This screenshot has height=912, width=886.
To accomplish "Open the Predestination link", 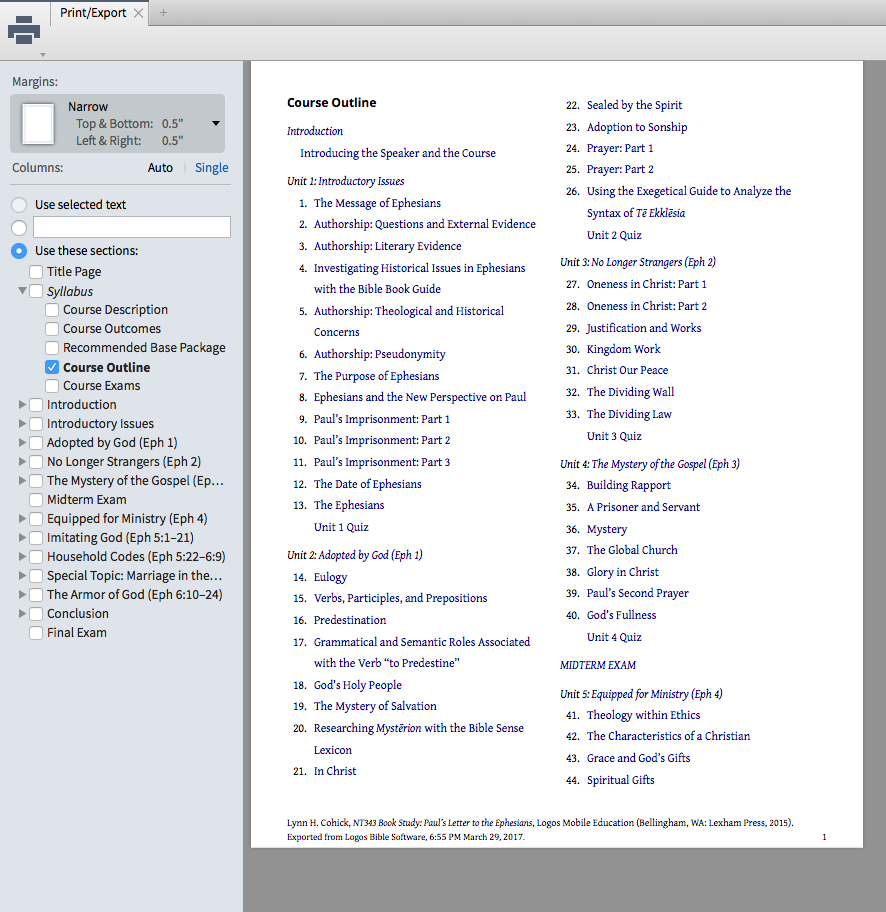I will coord(350,620).
